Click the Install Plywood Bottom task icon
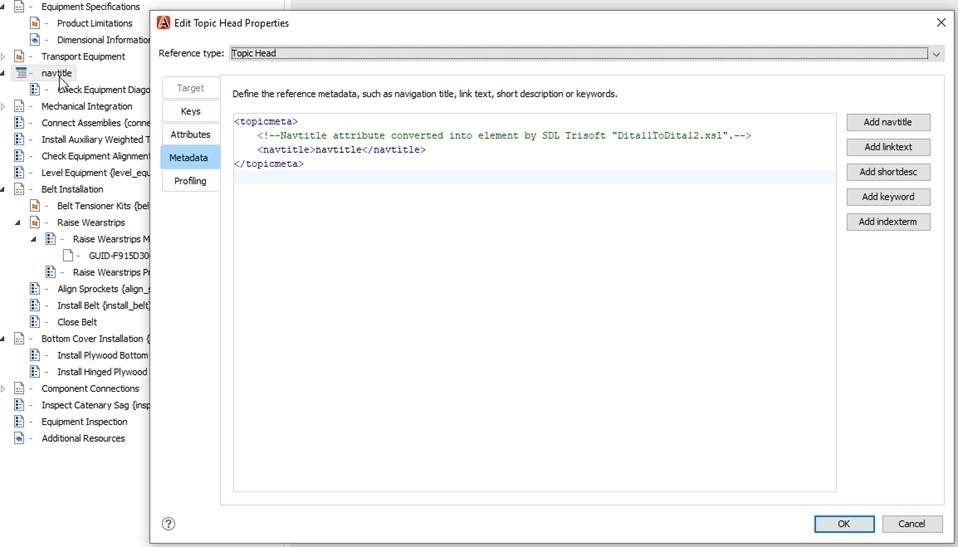 point(35,355)
